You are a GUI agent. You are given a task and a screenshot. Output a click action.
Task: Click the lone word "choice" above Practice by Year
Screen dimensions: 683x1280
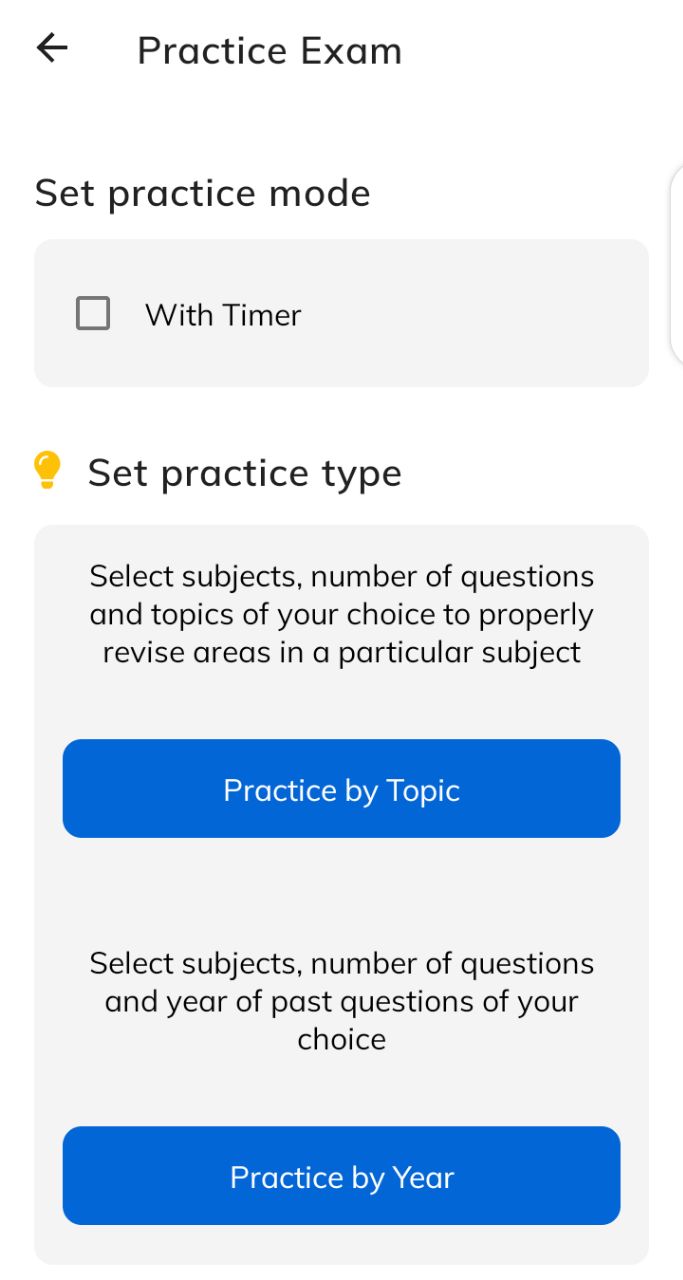click(x=341, y=1039)
